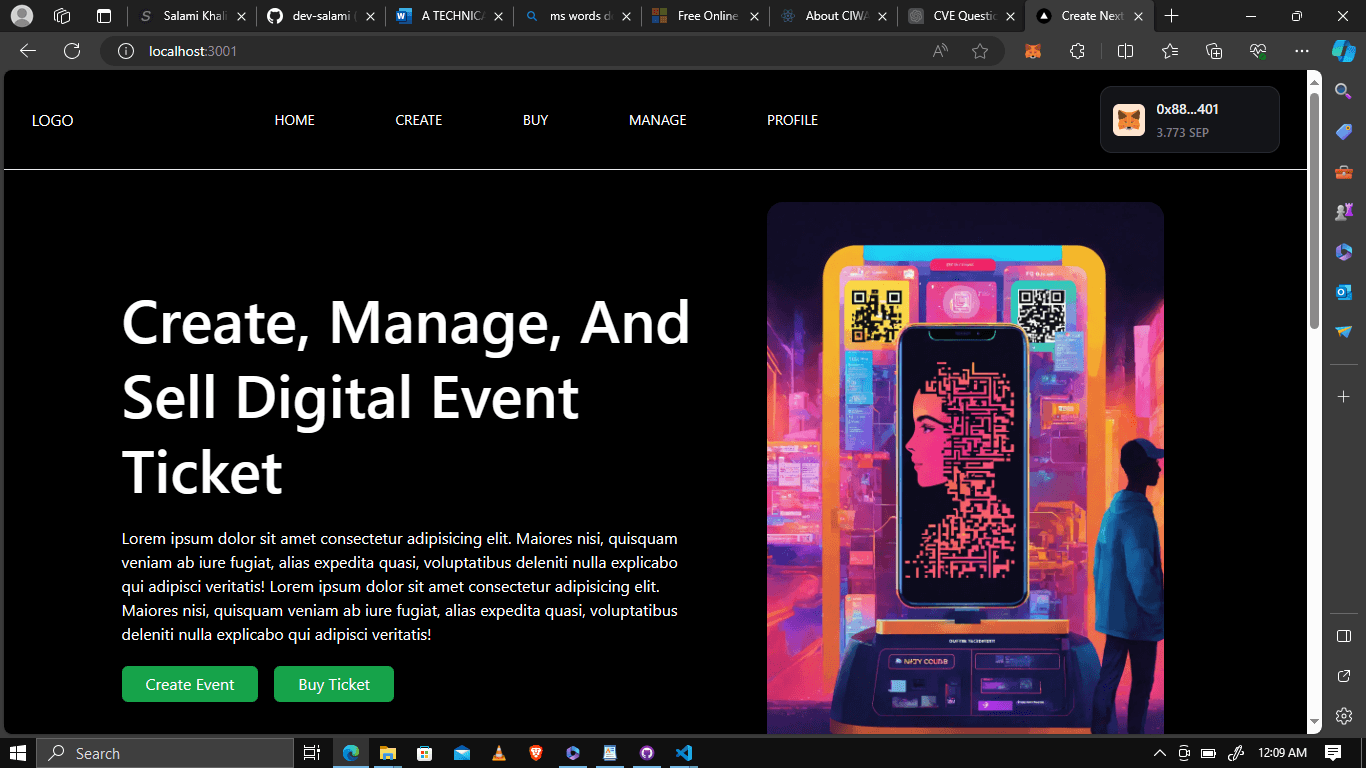Open File Explorer from the taskbar
Screen dimensions: 1366x768
[x=387, y=752]
